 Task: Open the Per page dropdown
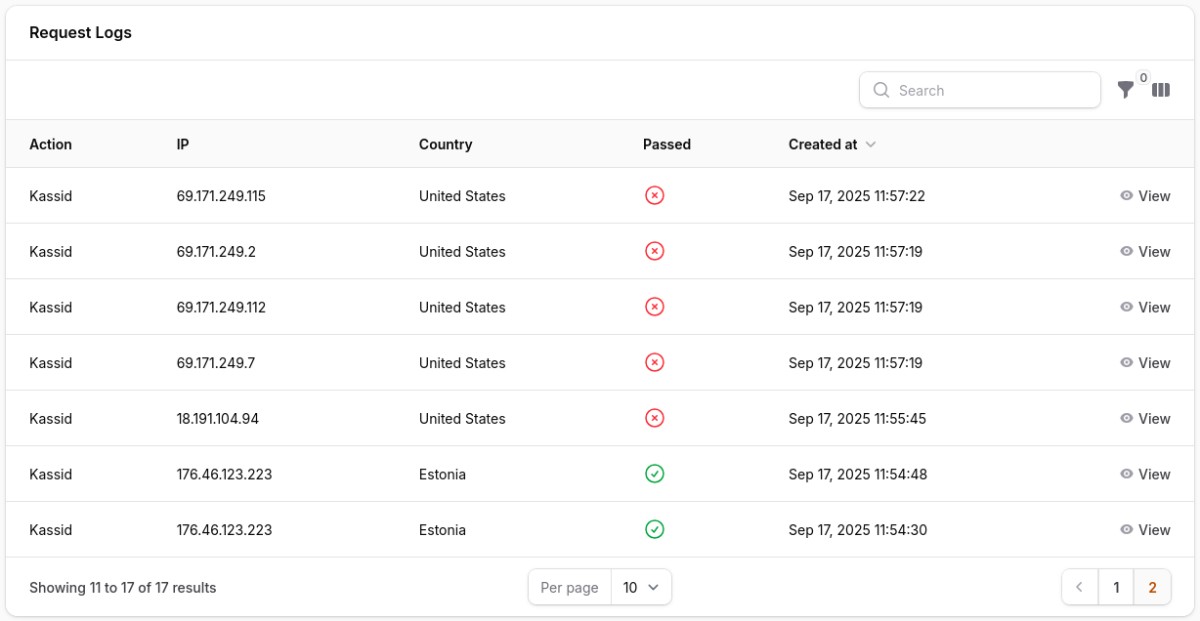coord(640,588)
